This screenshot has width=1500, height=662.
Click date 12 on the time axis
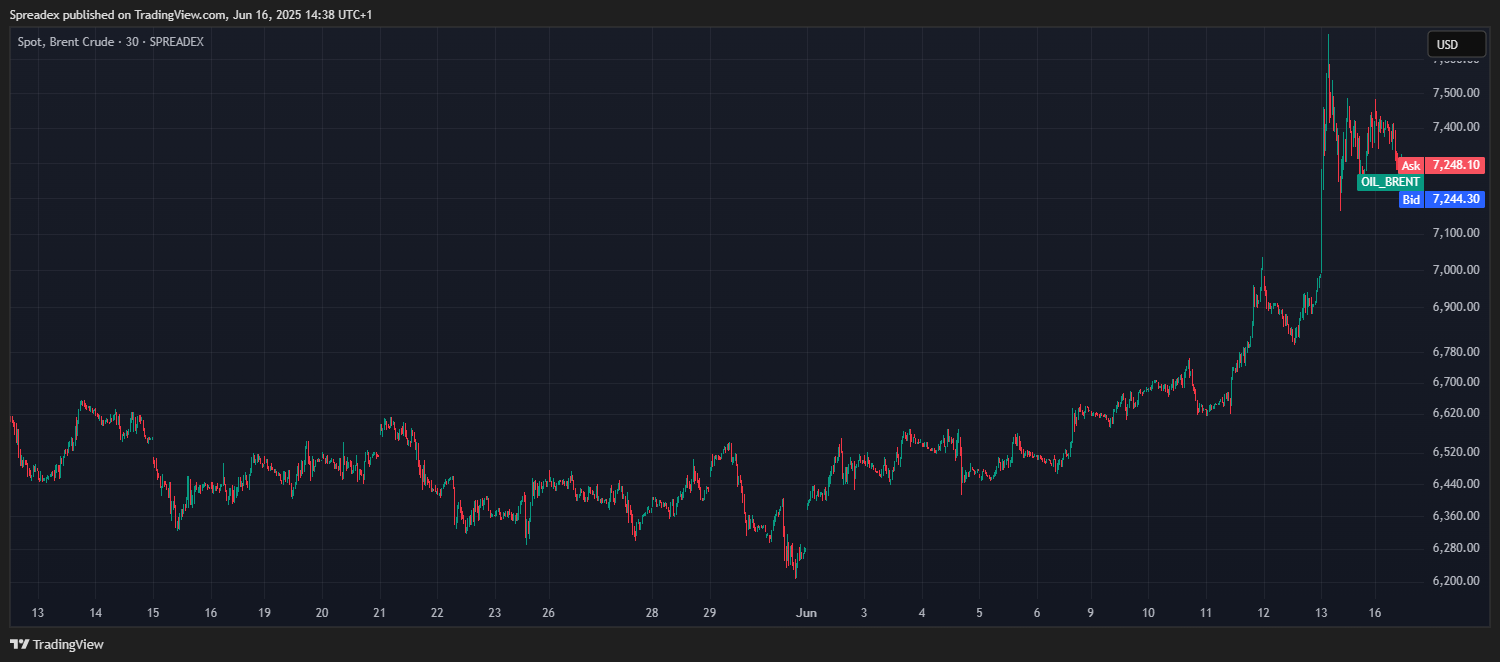[1264, 613]
